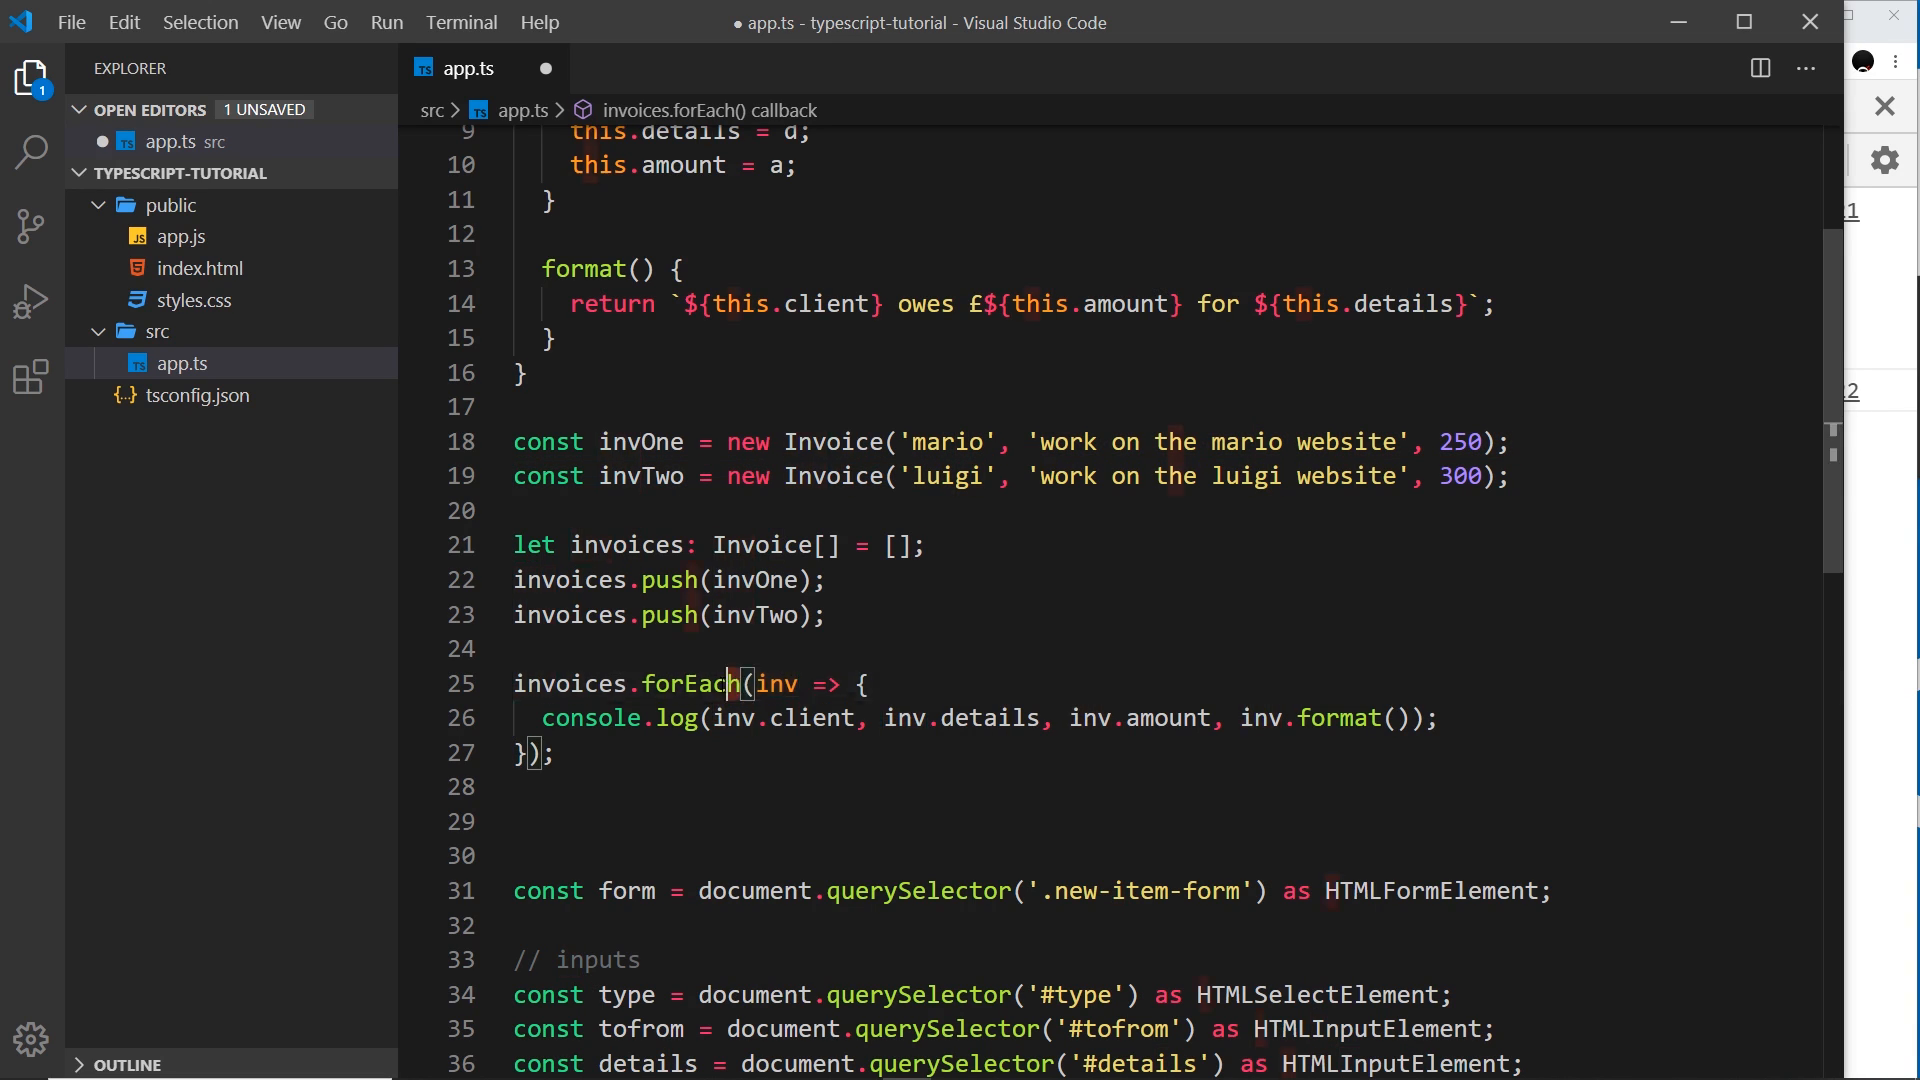This screenshot has height=1080, width=1920.
Task: Collapse the public folder
Action: pyautogui.click(x=98, y=205)
